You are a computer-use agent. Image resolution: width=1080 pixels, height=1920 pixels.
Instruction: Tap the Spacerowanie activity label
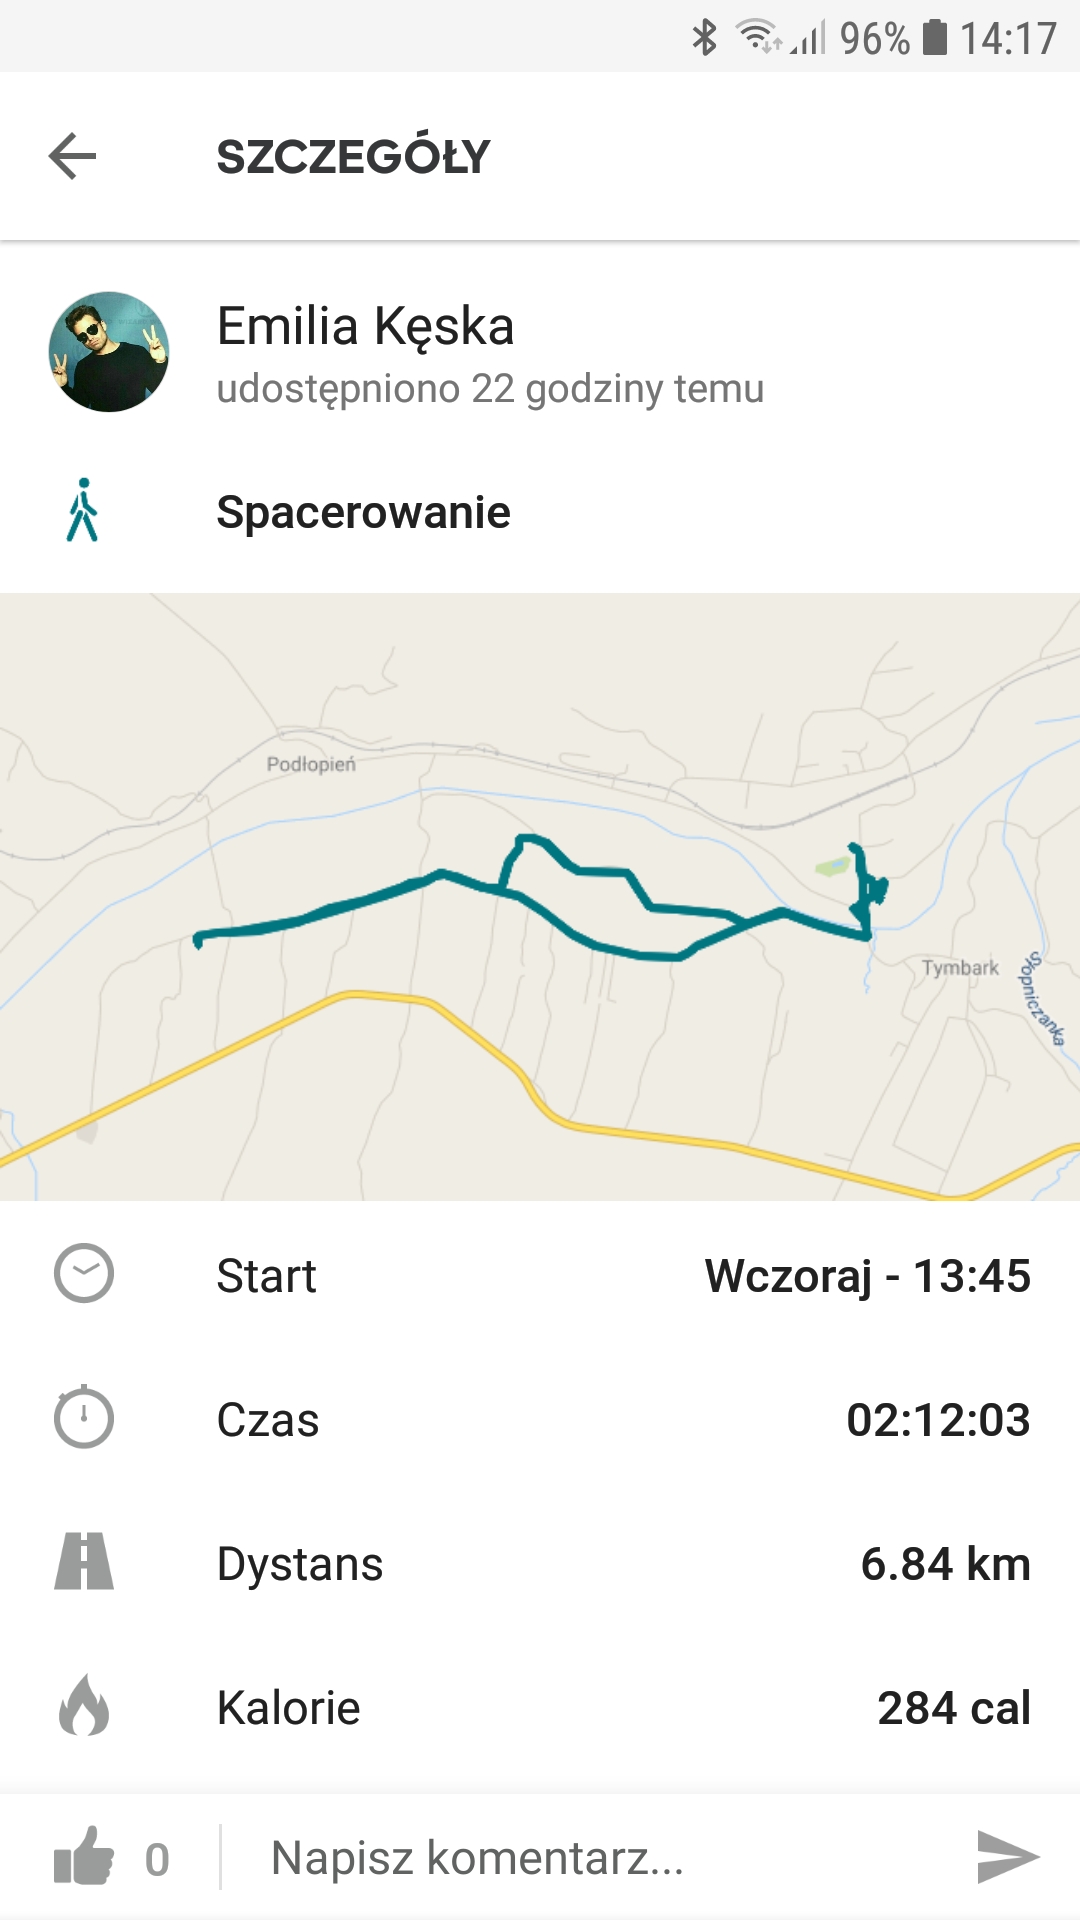click(x=364, y=512)
